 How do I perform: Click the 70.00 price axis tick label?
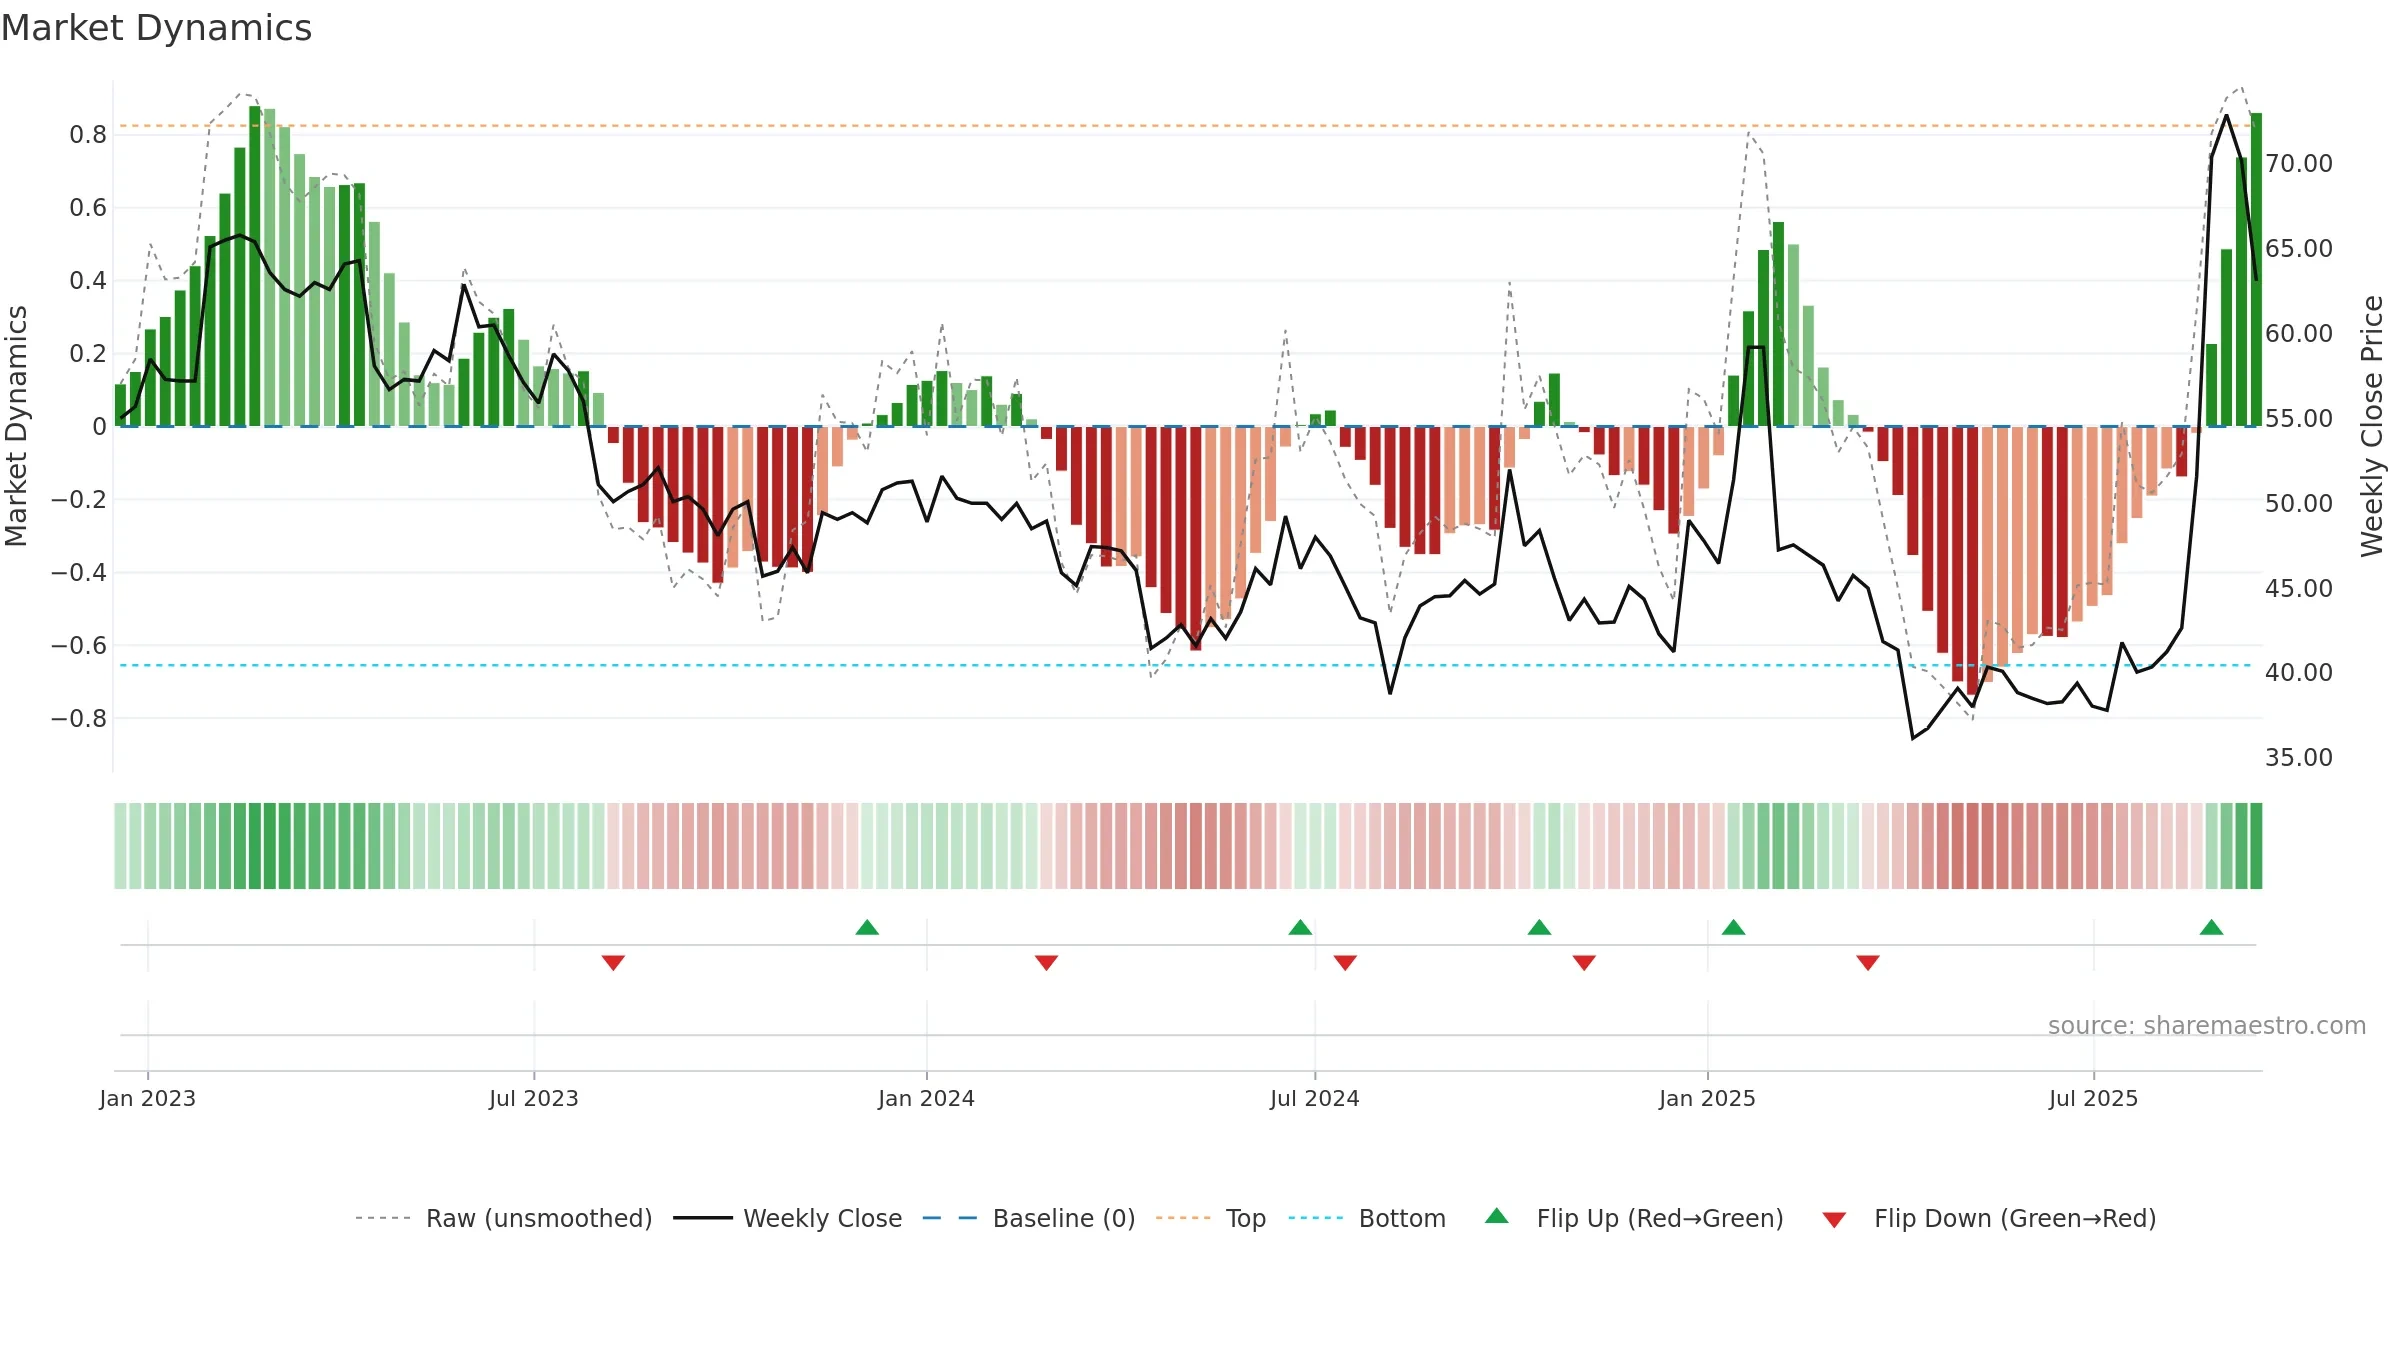point(2298,163)
